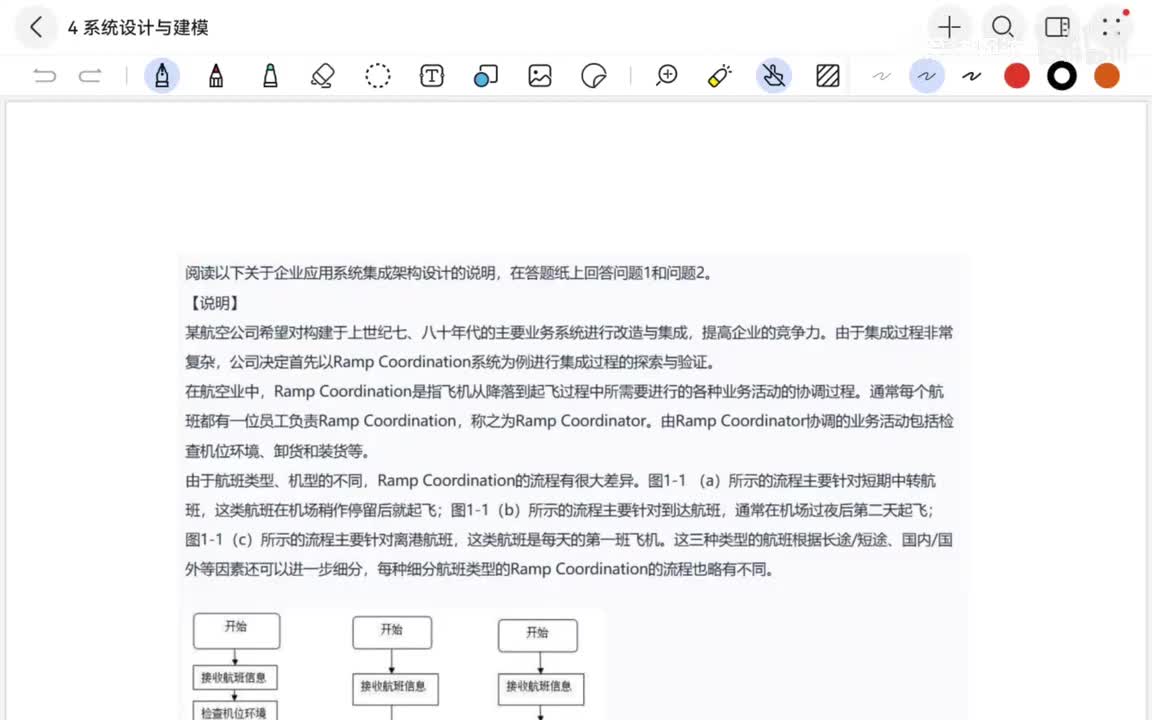Image resolution: width=1152 pixels, height=720 pixels.
Task: Choose the thickest stroke width
Action: (x=971, y=76)
